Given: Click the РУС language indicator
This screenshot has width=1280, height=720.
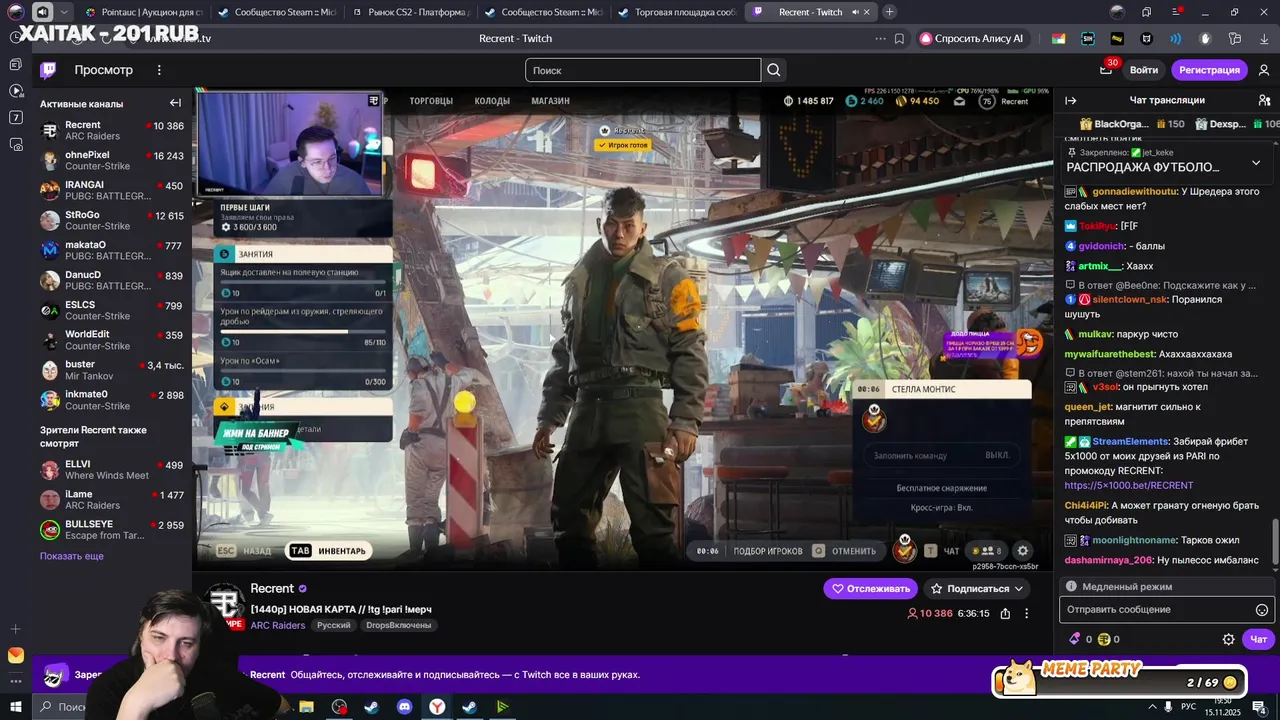Looking at the screenshot, I should point(1189,707).
